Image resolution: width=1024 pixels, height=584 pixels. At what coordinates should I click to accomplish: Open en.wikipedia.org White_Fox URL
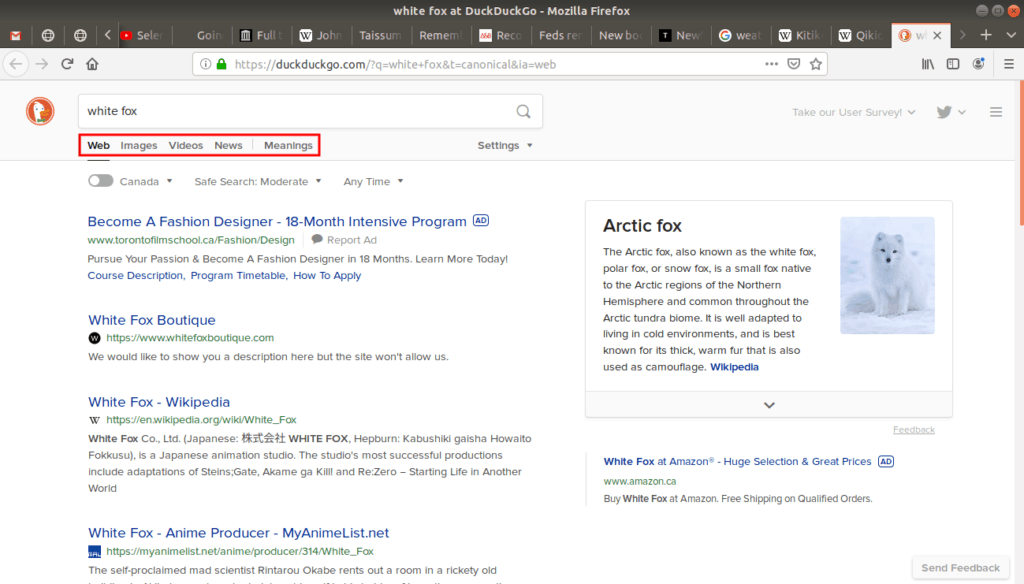(201, 419)
